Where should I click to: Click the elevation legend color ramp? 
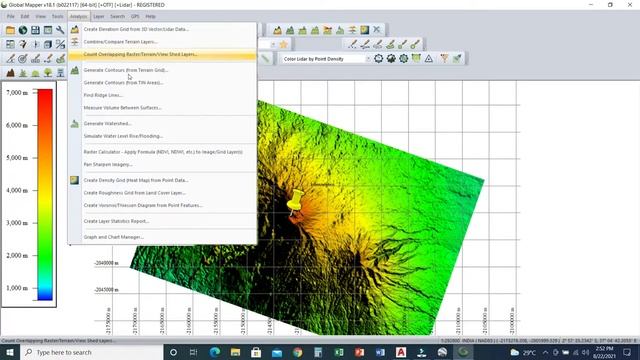45,195
